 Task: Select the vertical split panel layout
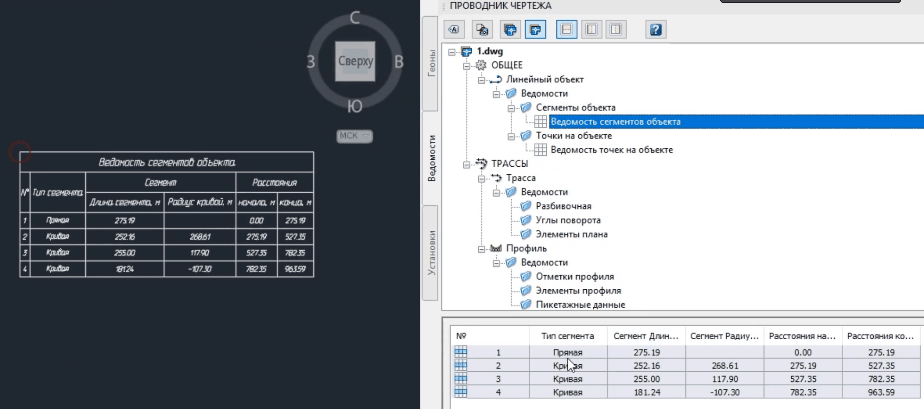(591, 29)
